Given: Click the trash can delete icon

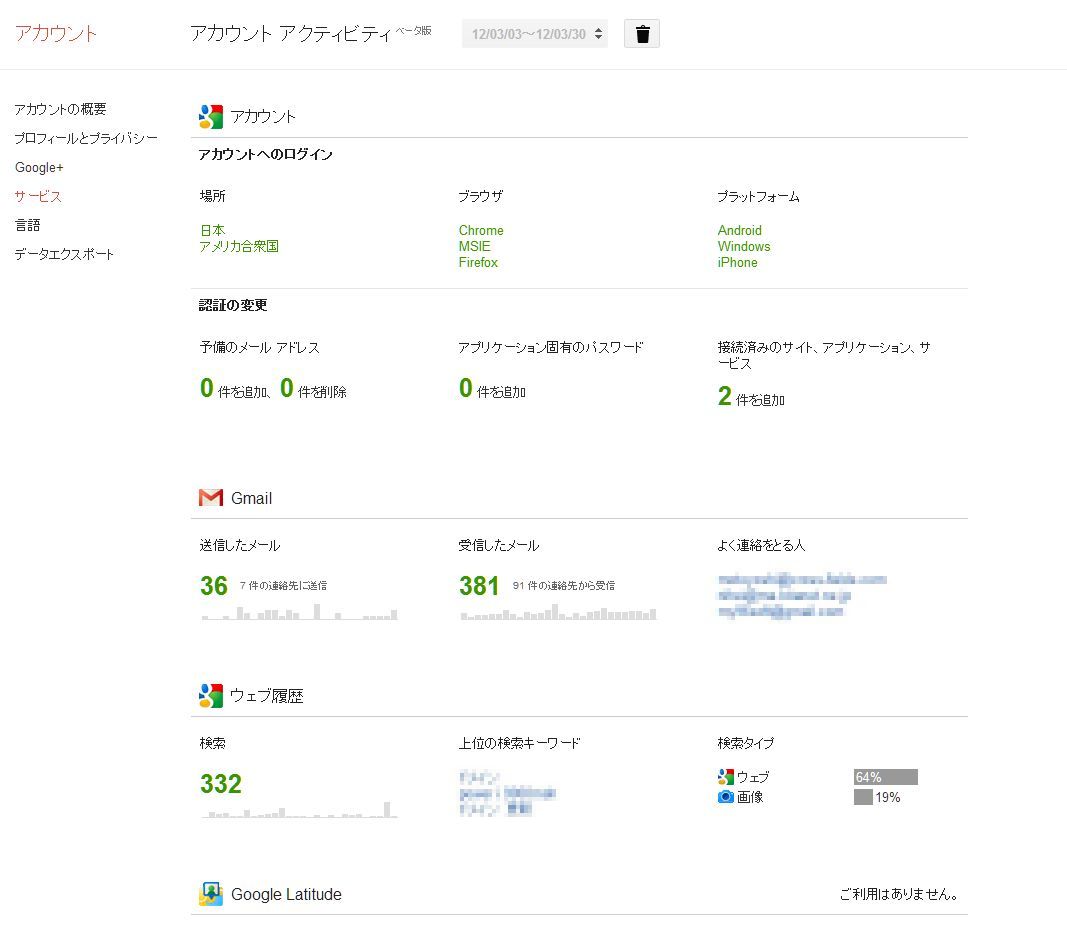Looking at the screenshot, I should pos(642,34).
